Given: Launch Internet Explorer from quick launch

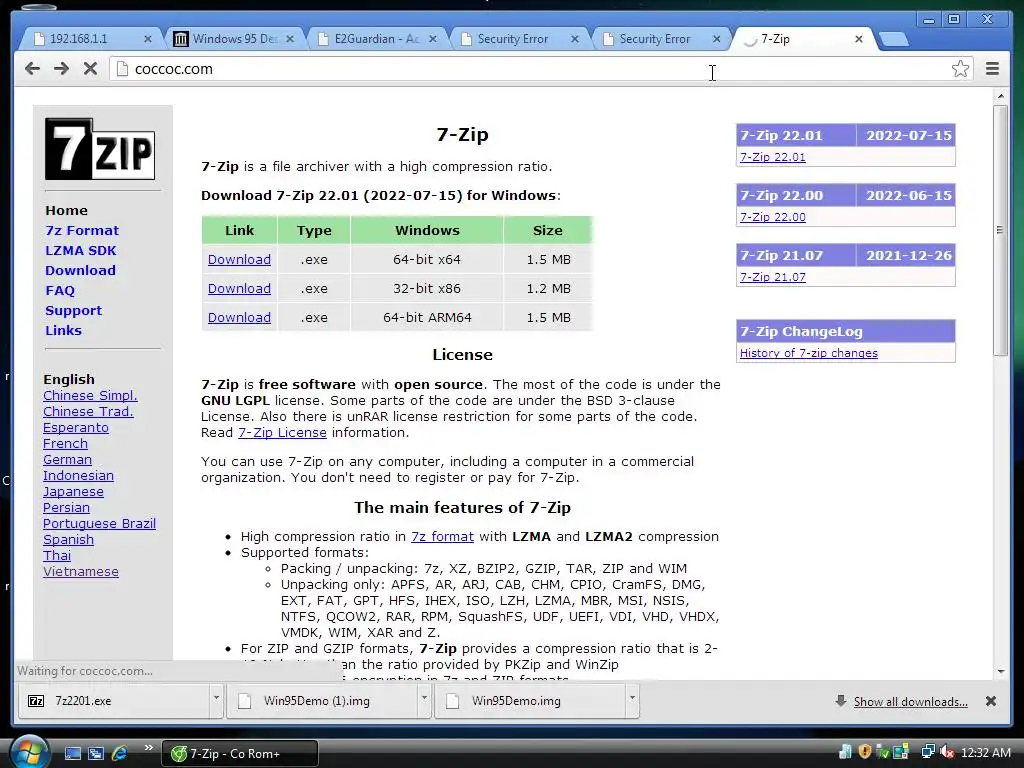Looking at the screenshot, I should pos(120,753).
